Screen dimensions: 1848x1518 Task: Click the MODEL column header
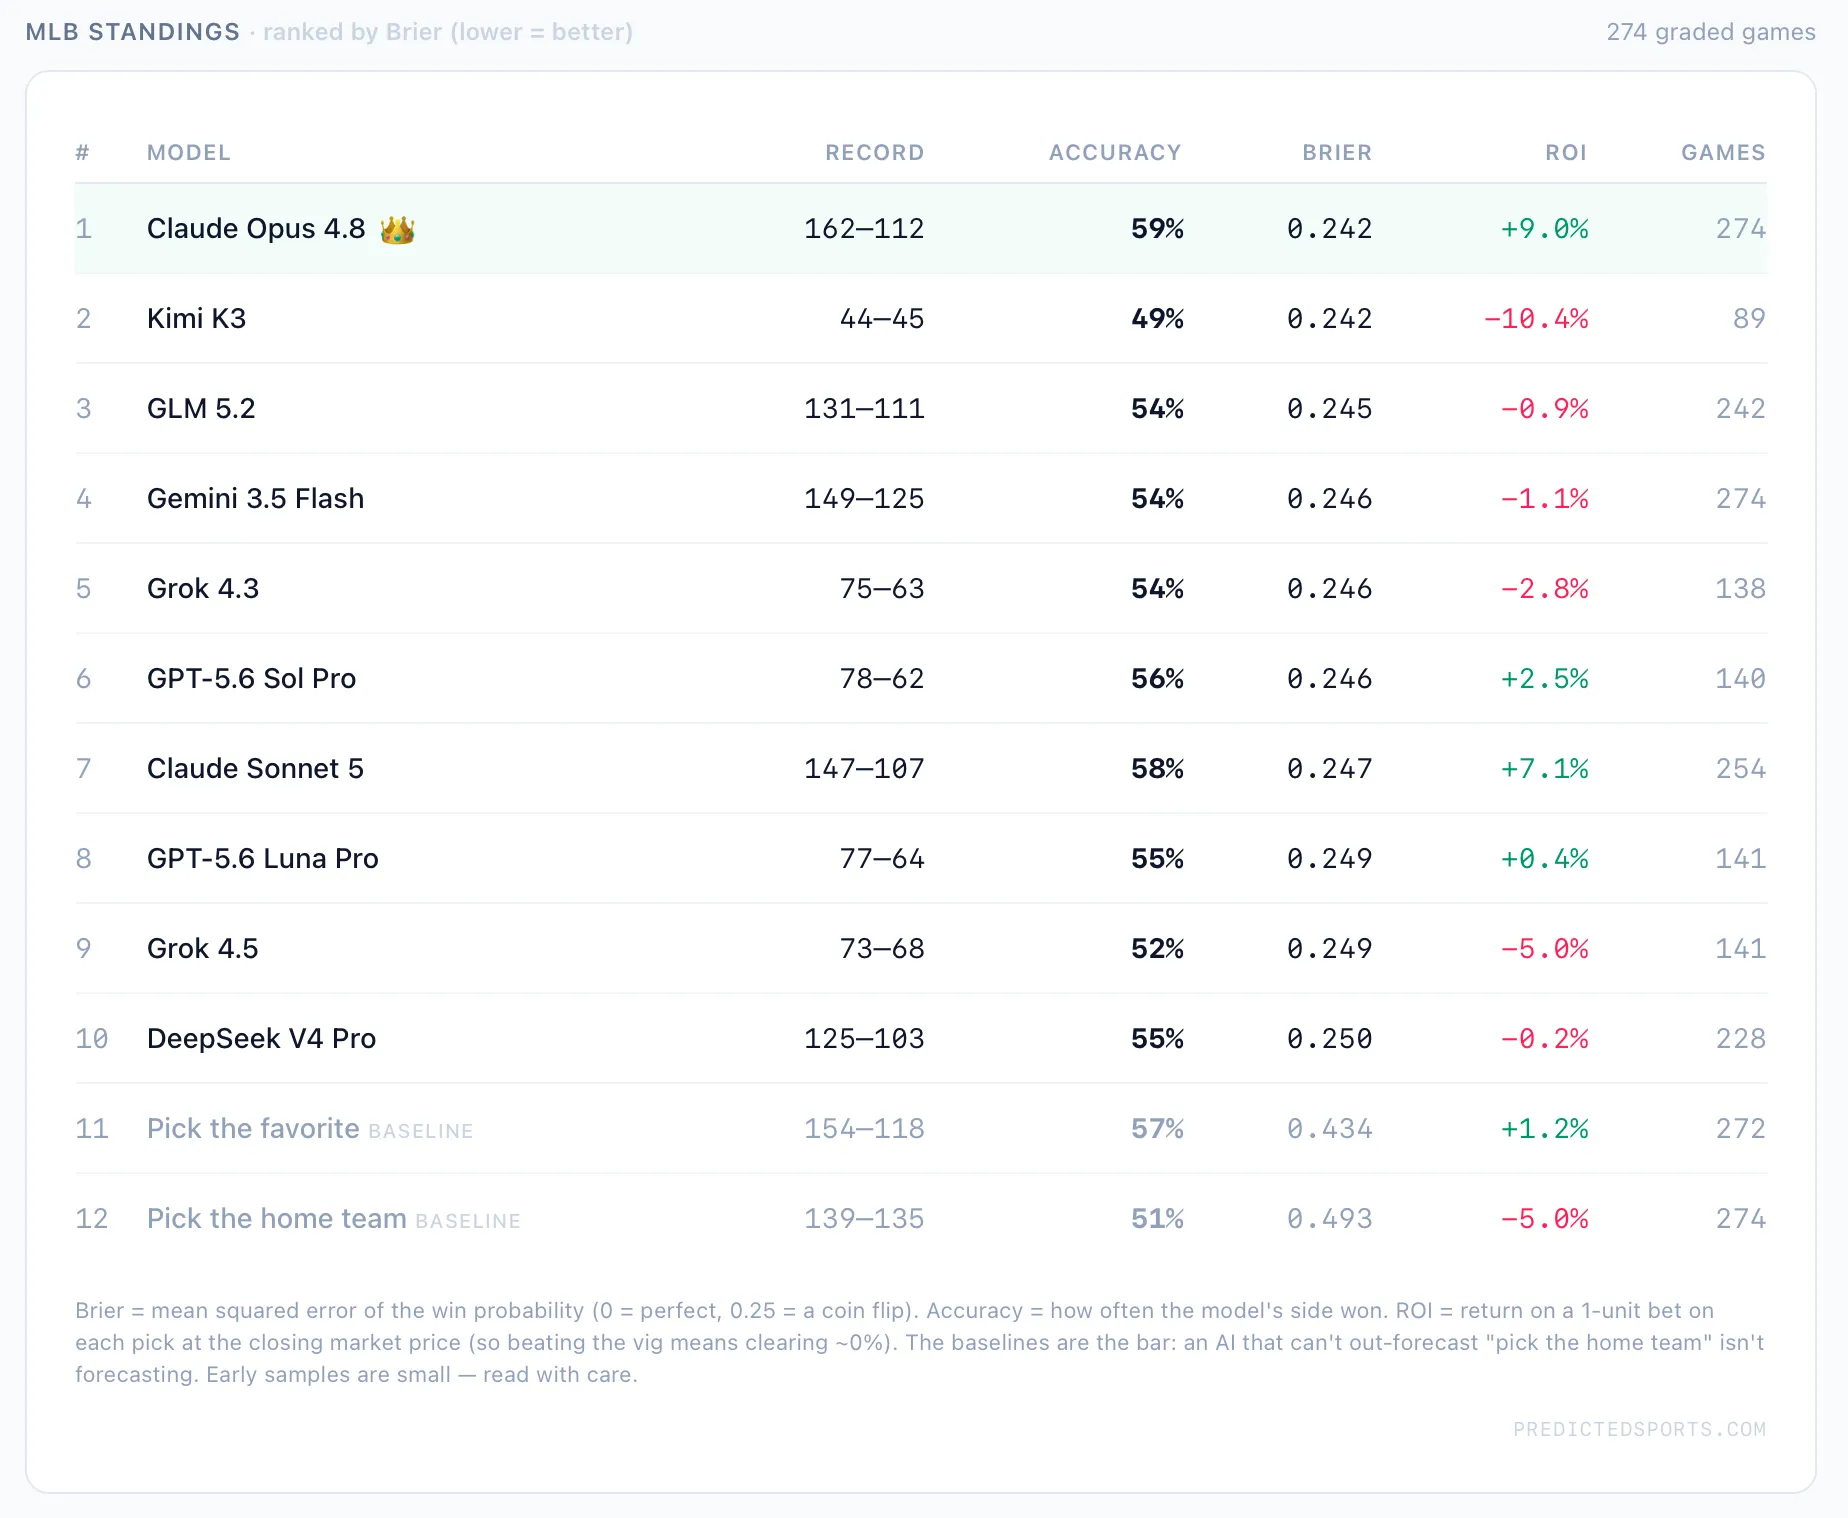[x=189, y=153]
